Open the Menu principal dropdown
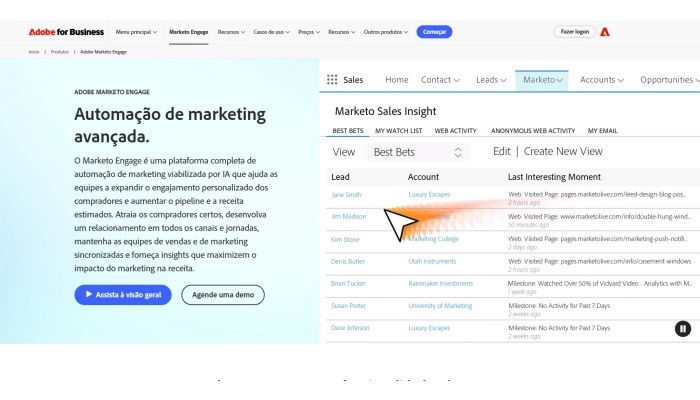This screenshot has width=700, height=400. point(136,32)
